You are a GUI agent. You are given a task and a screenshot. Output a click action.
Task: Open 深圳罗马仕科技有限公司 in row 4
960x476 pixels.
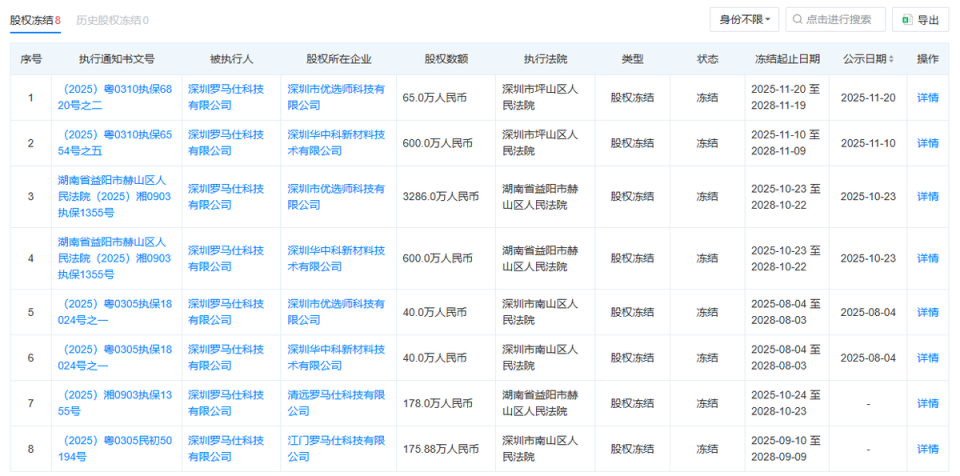[226, 259]
